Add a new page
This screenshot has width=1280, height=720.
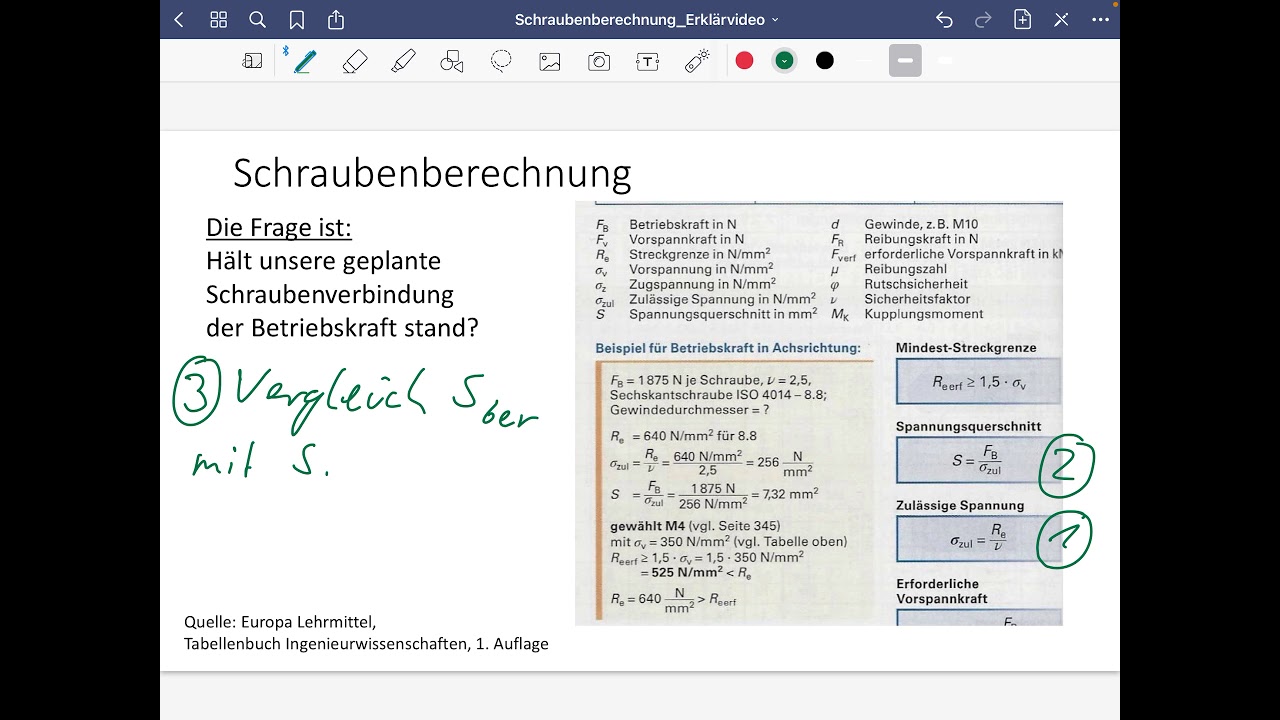tap(1022, 20)
